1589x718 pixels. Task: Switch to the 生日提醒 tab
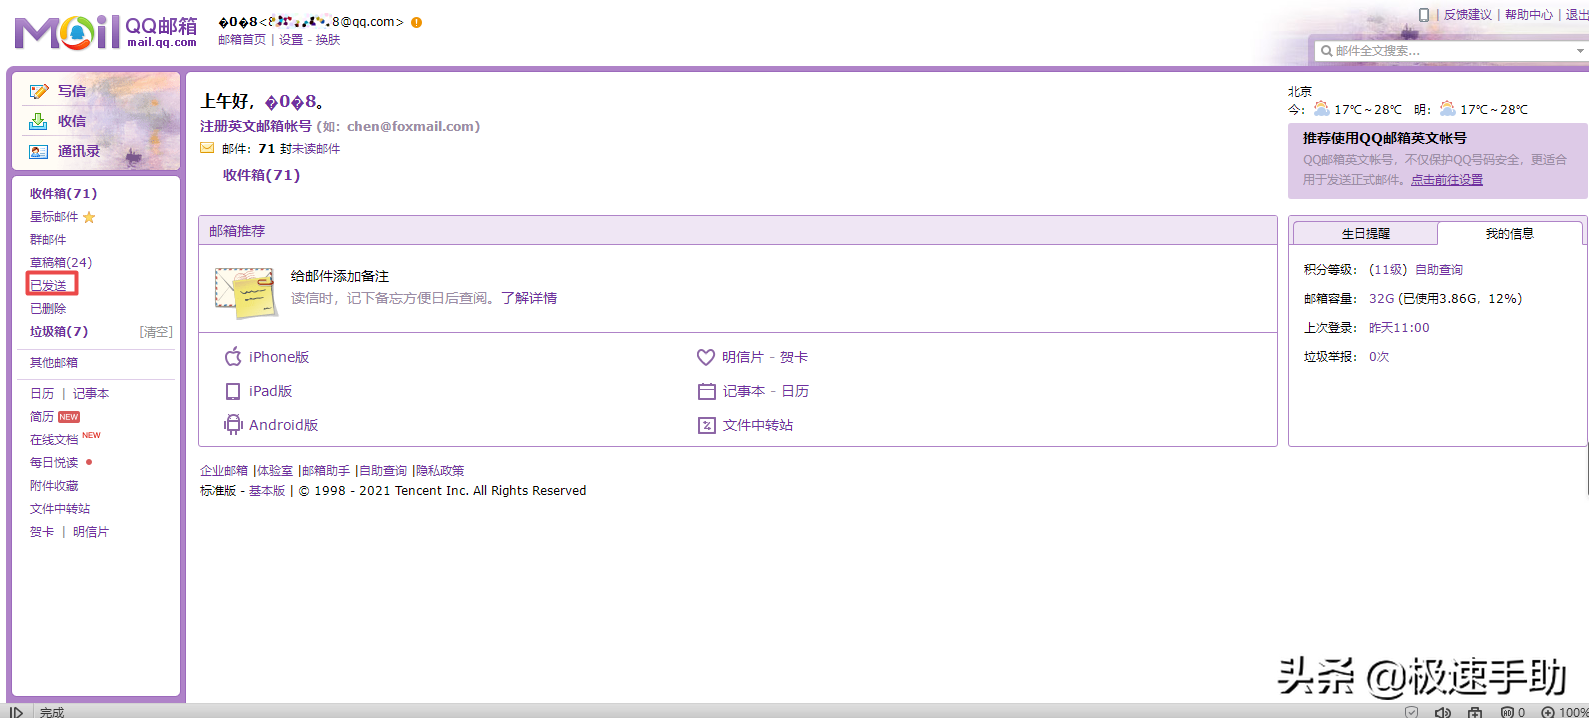pos(1365,233)
